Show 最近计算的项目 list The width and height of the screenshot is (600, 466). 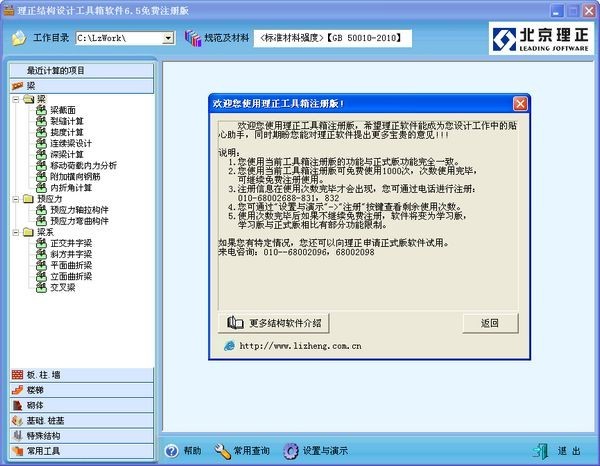tap(82, 70)
